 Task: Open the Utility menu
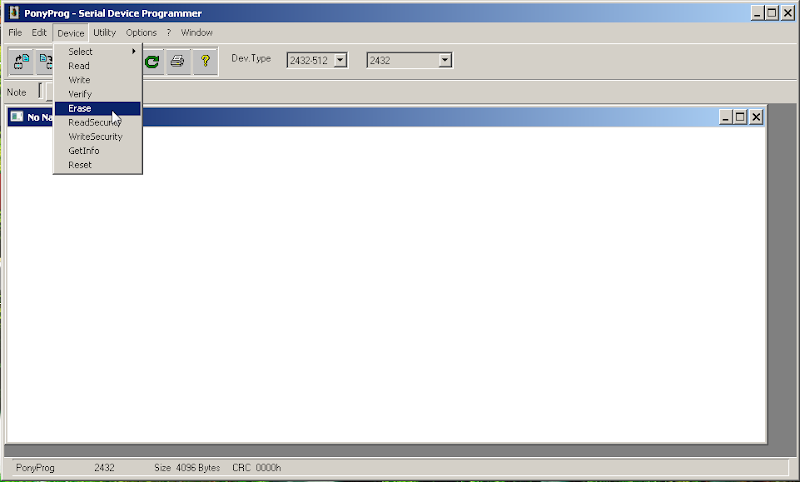point(105,33)
